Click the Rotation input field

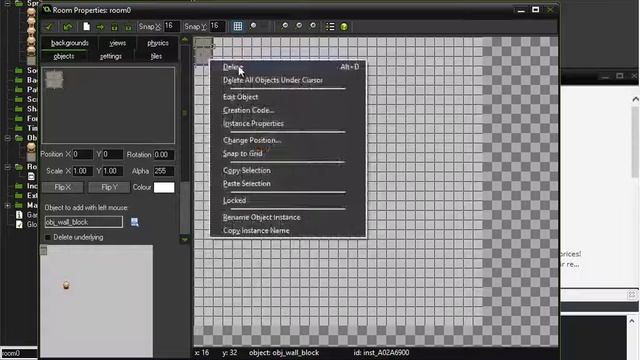[164, 155]
